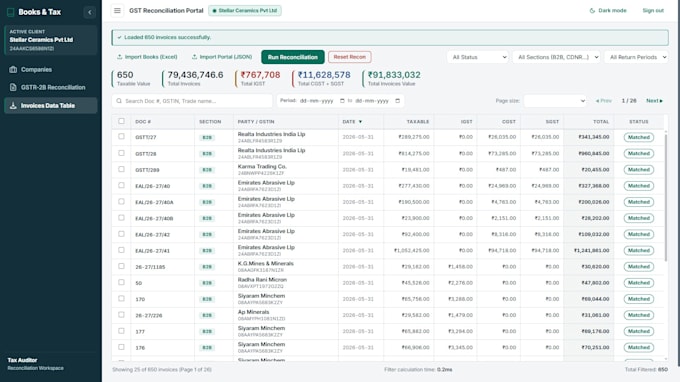Image resolution: width=680 pixels, height=382 pixels.
Task: Click the ₹91,833,032 total invoices value
Action: pos(394,75)
